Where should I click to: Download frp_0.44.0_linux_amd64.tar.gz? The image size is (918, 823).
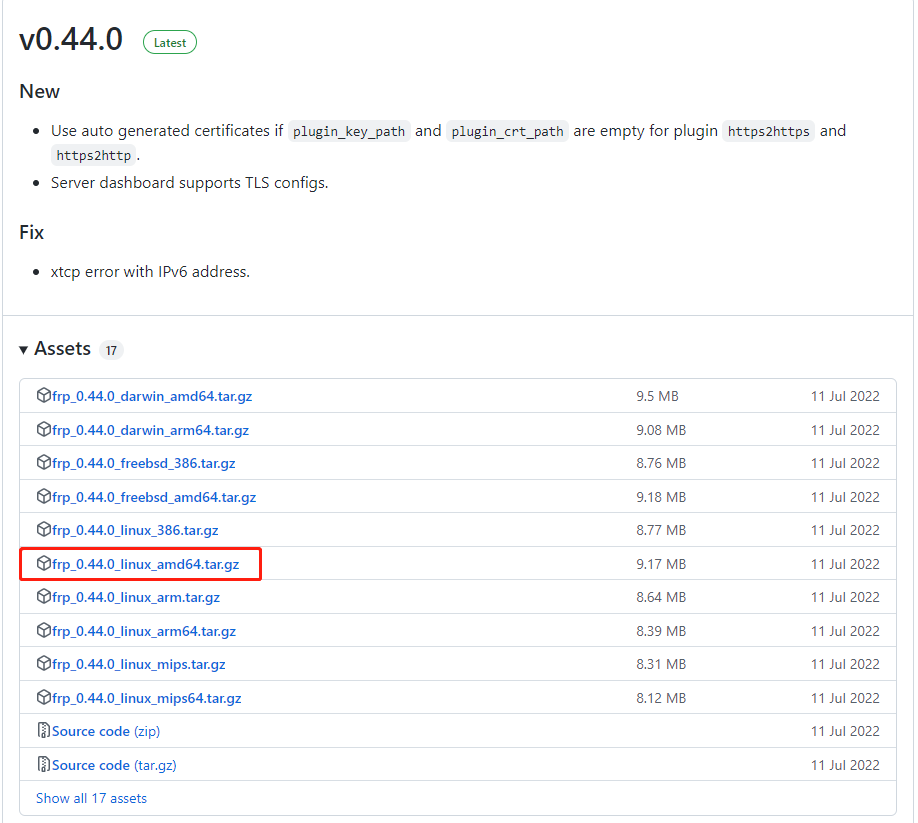tap(145, 564)
